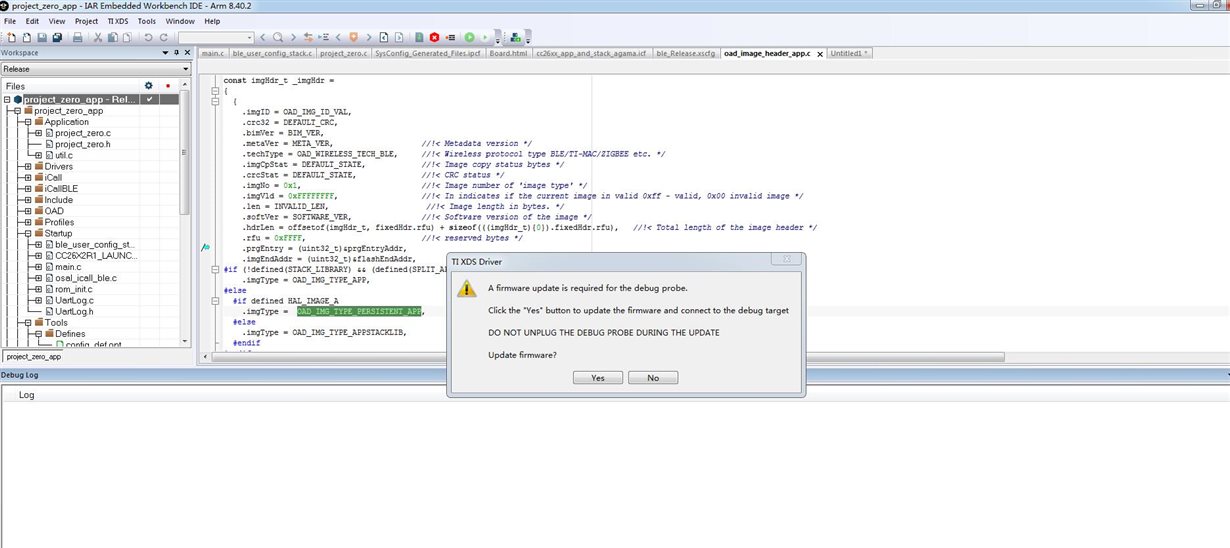
Task: Switch to SysConfig_Generated_Files.ipcf tab
Action: pos(428,52)
